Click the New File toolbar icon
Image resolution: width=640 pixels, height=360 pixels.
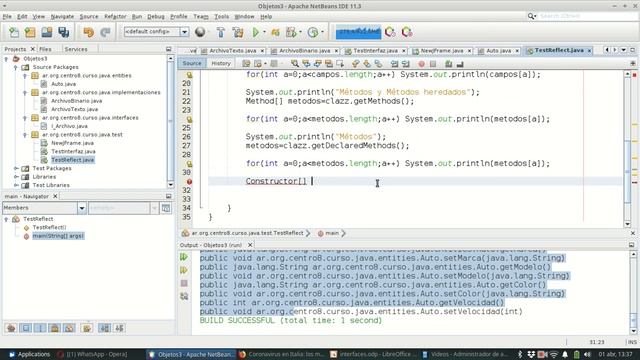click(x=14, y=32)
